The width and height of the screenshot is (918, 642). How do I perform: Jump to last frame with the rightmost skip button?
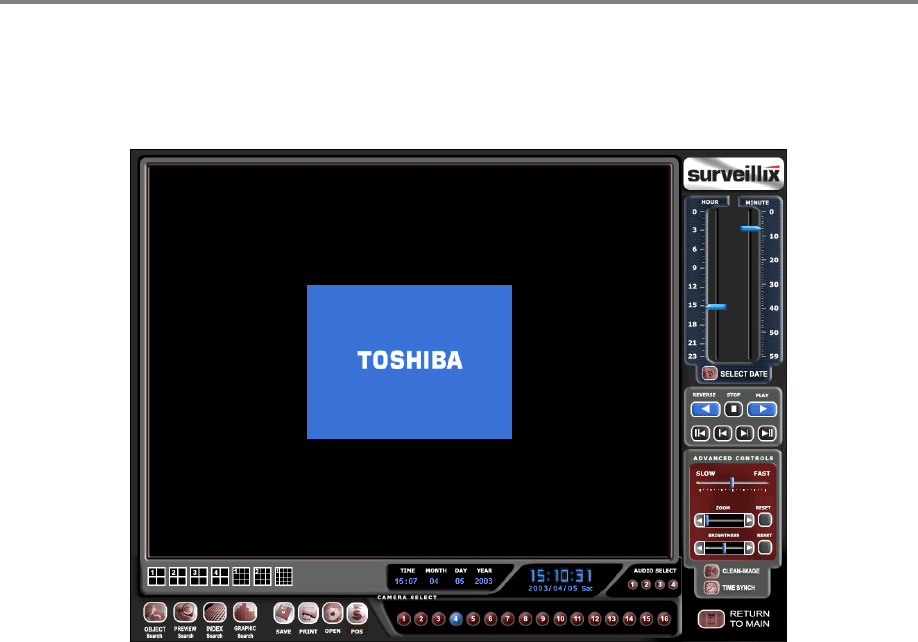[x=767, y=433]
